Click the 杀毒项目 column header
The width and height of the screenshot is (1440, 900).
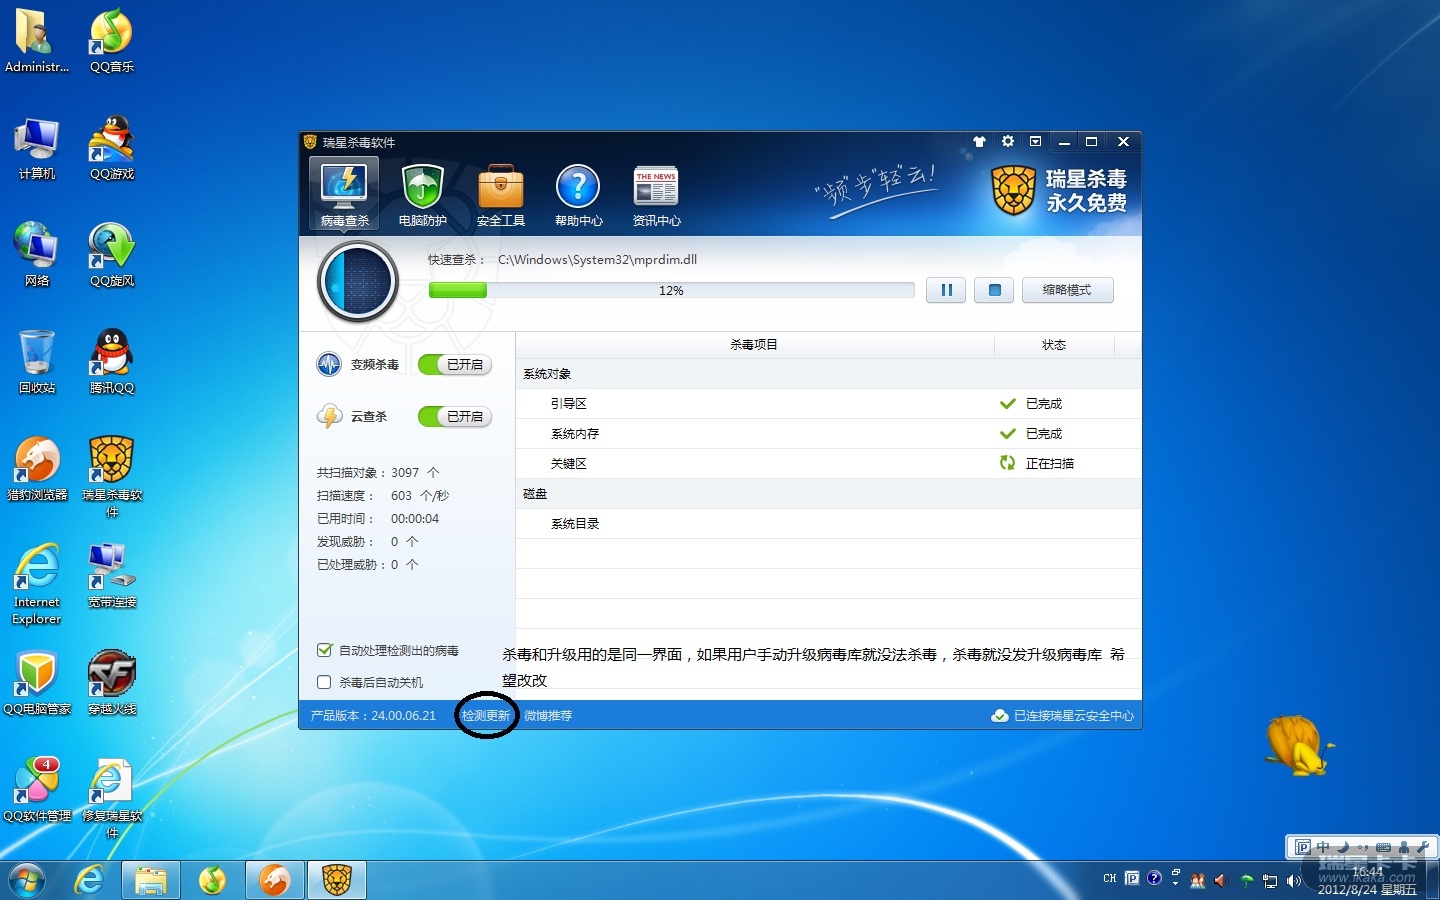(x=754, y=345)
